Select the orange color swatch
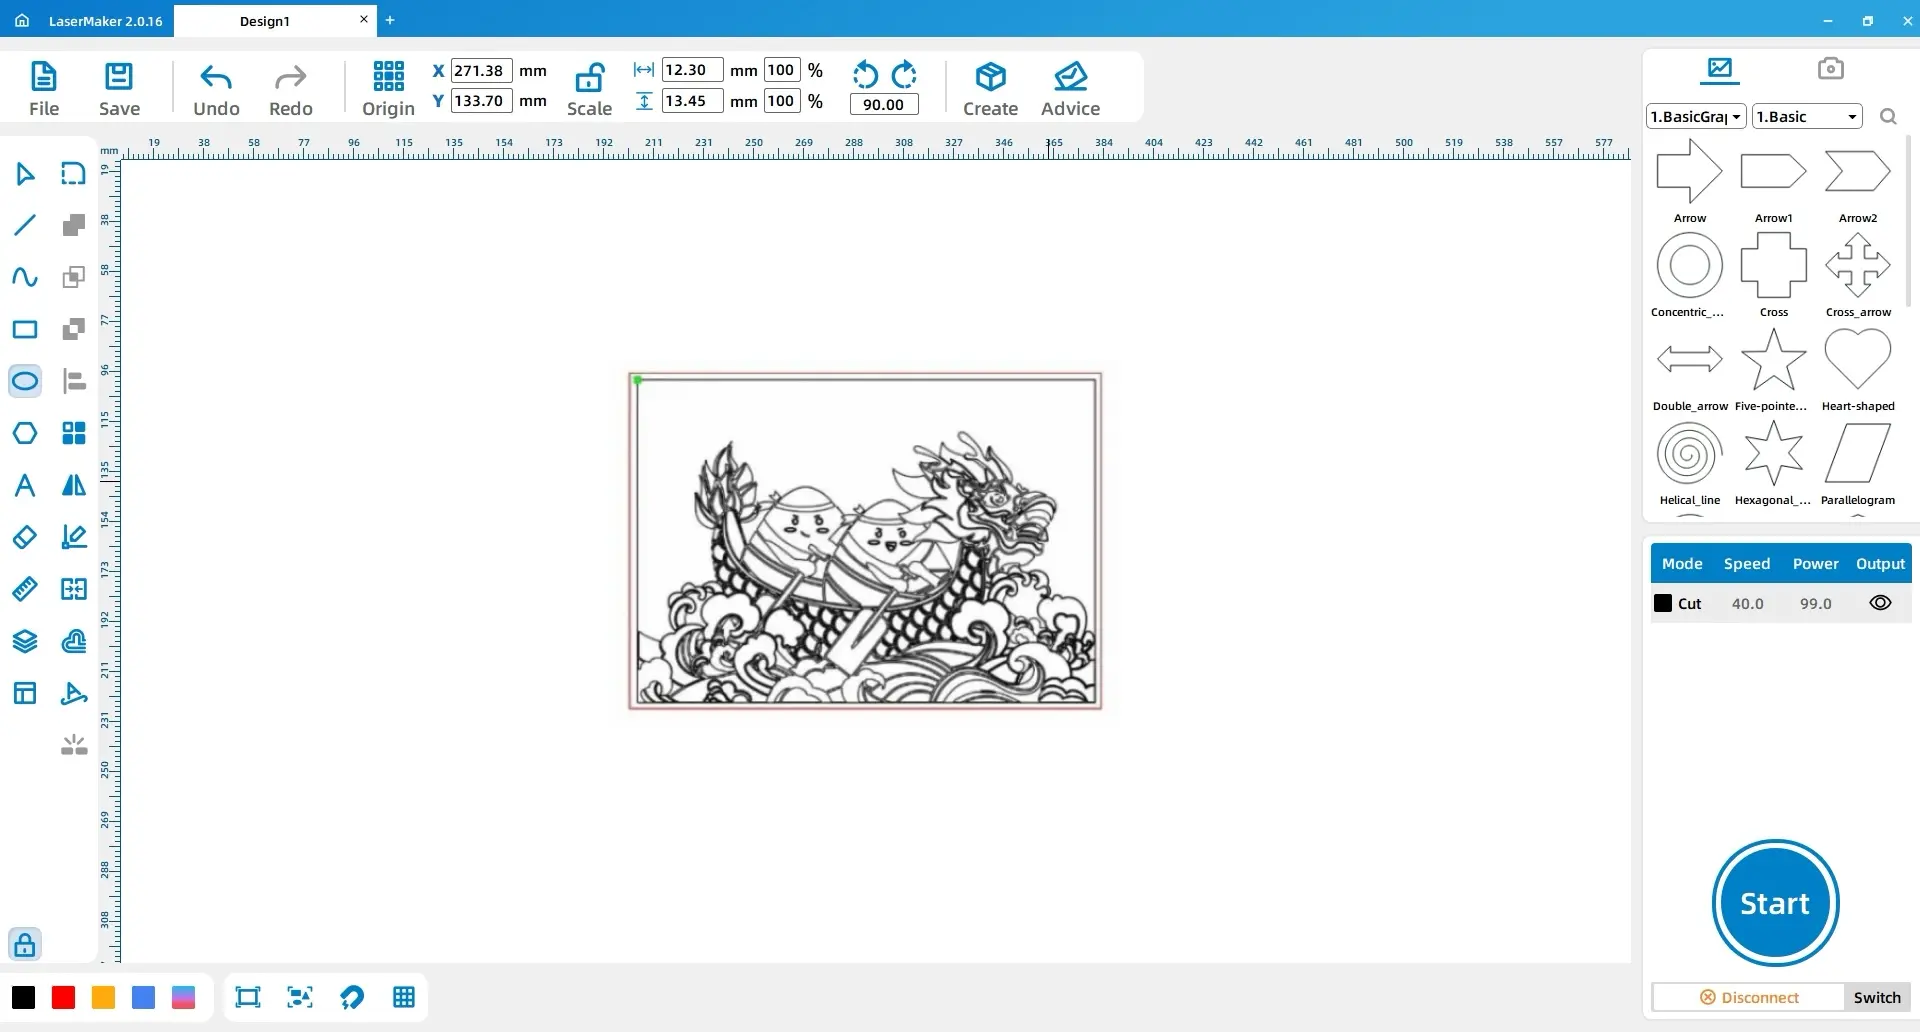Screen dimensions: 1920x1032 104,997
